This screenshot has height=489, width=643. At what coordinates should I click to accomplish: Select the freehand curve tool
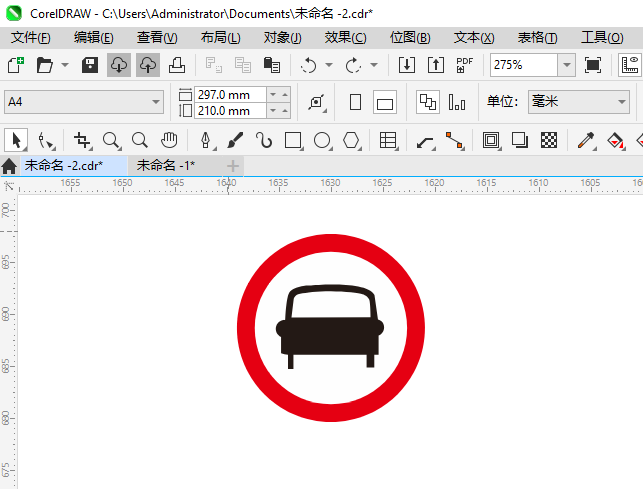point(264,140)
